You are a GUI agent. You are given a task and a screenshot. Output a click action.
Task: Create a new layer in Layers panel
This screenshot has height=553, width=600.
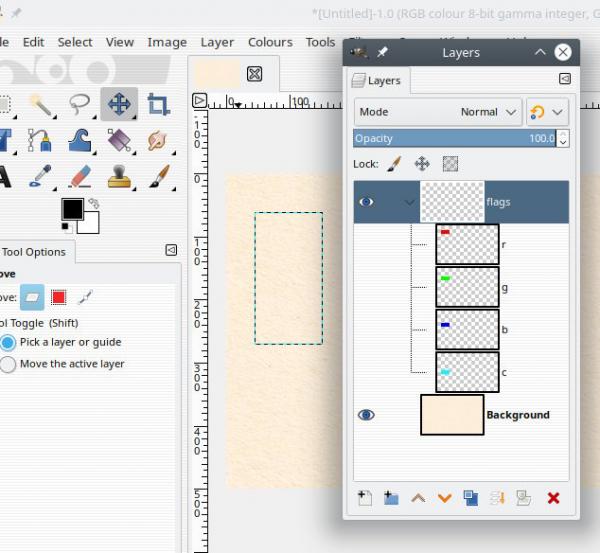(365, 498)
